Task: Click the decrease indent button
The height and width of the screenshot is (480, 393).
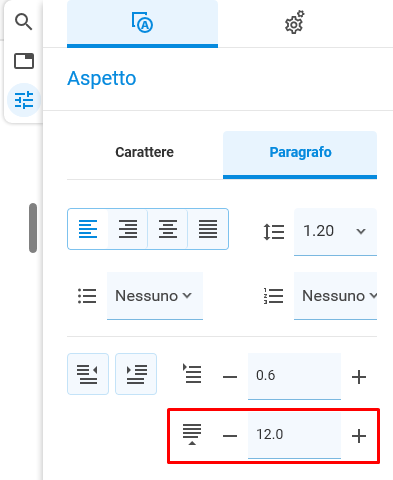Action: point(88,374)
